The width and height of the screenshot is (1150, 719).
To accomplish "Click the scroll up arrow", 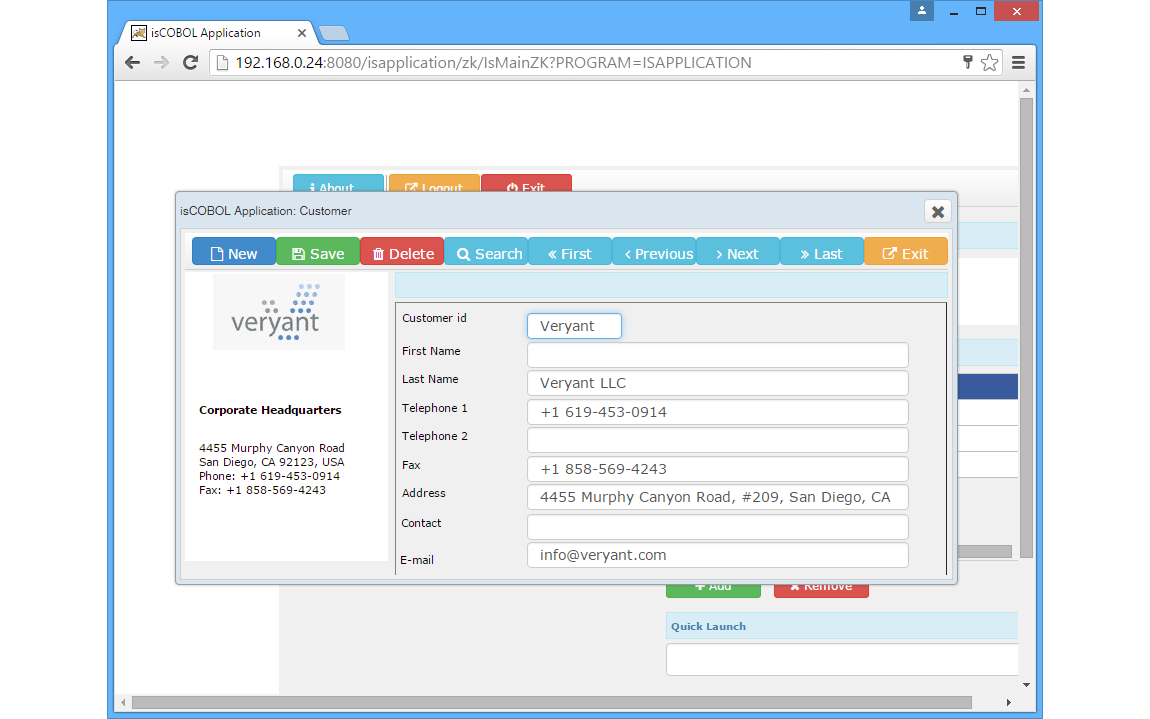I will (1026, 90).
